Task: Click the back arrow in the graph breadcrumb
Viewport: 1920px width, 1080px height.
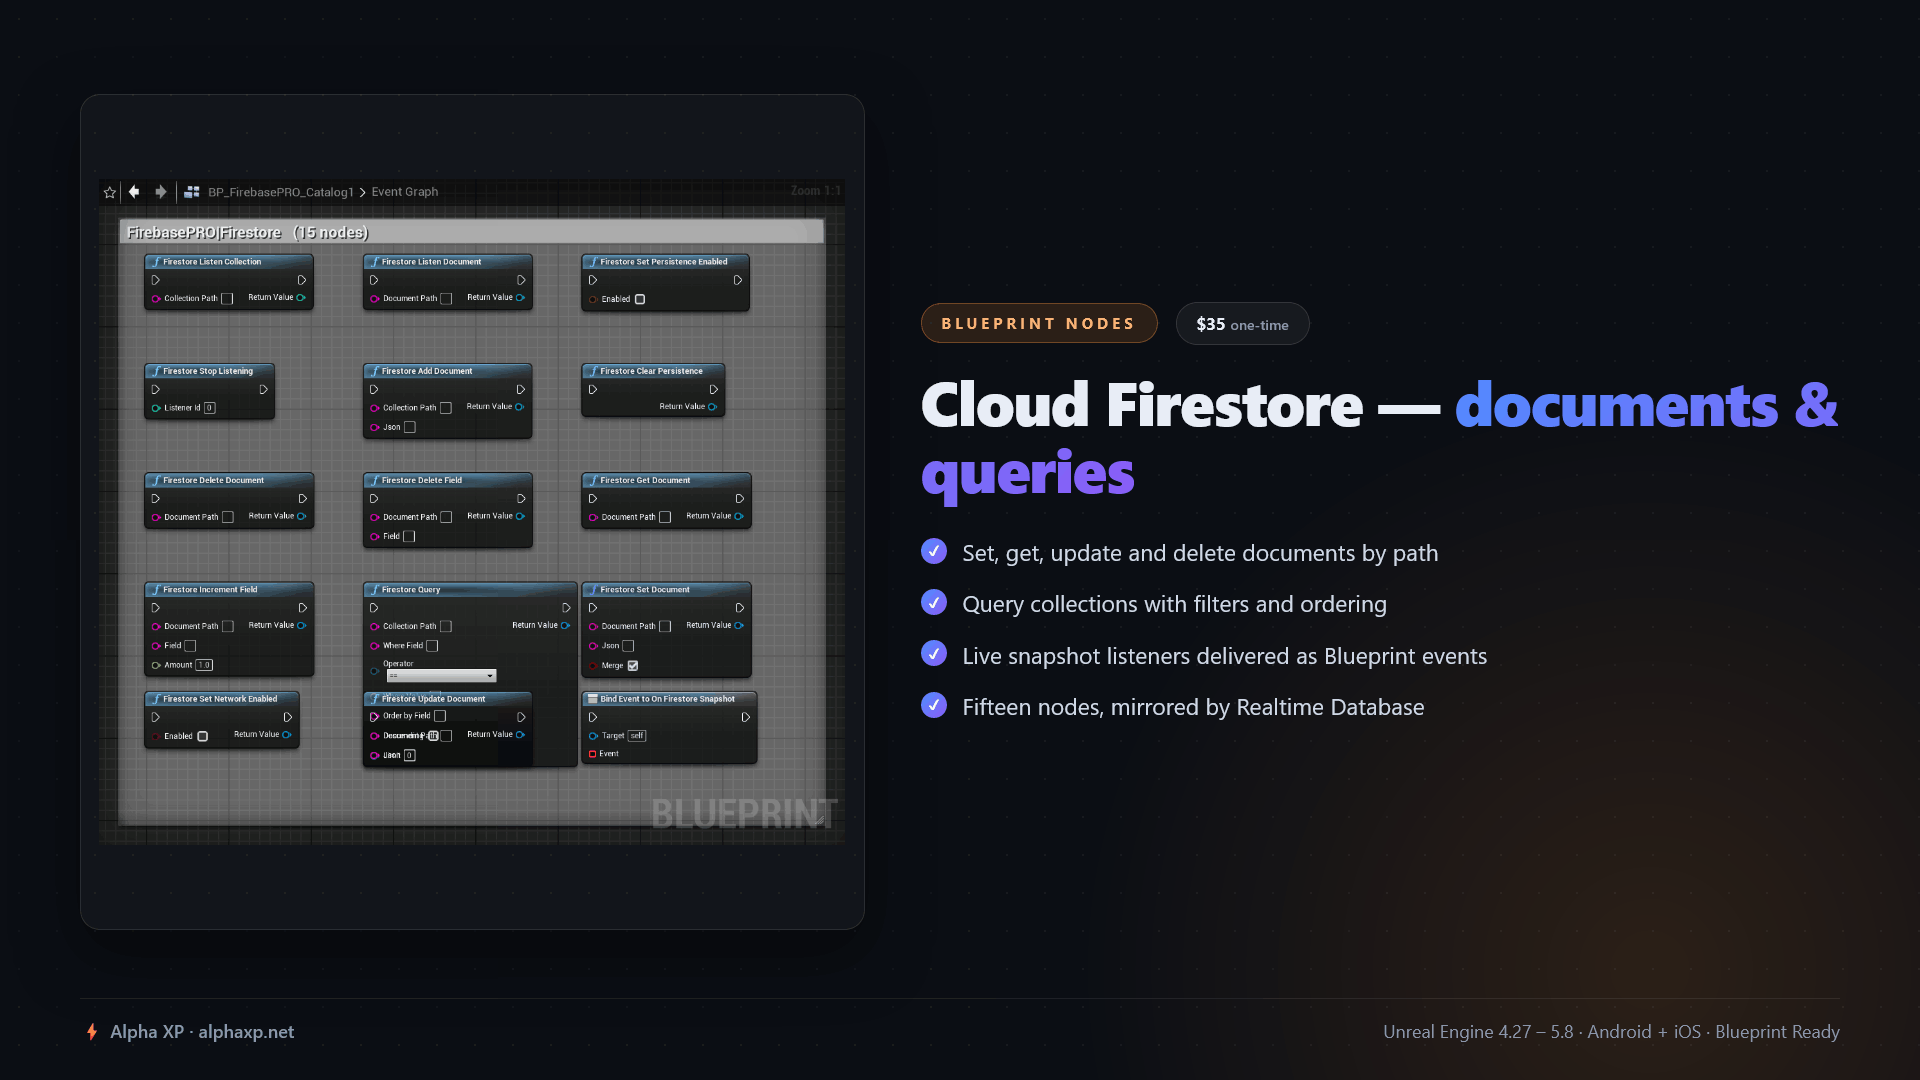Action: (x=134, y=192)
